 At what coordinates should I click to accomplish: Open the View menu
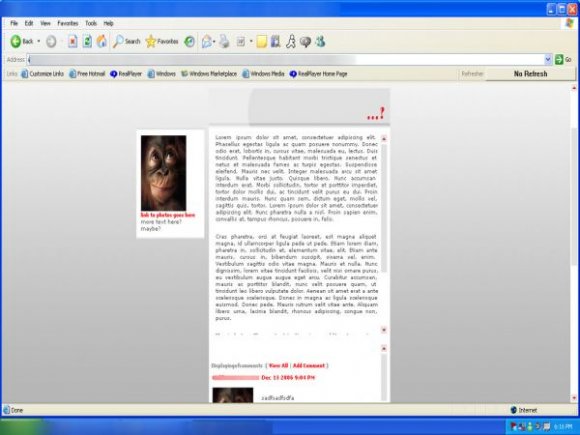tap(45, 23)
